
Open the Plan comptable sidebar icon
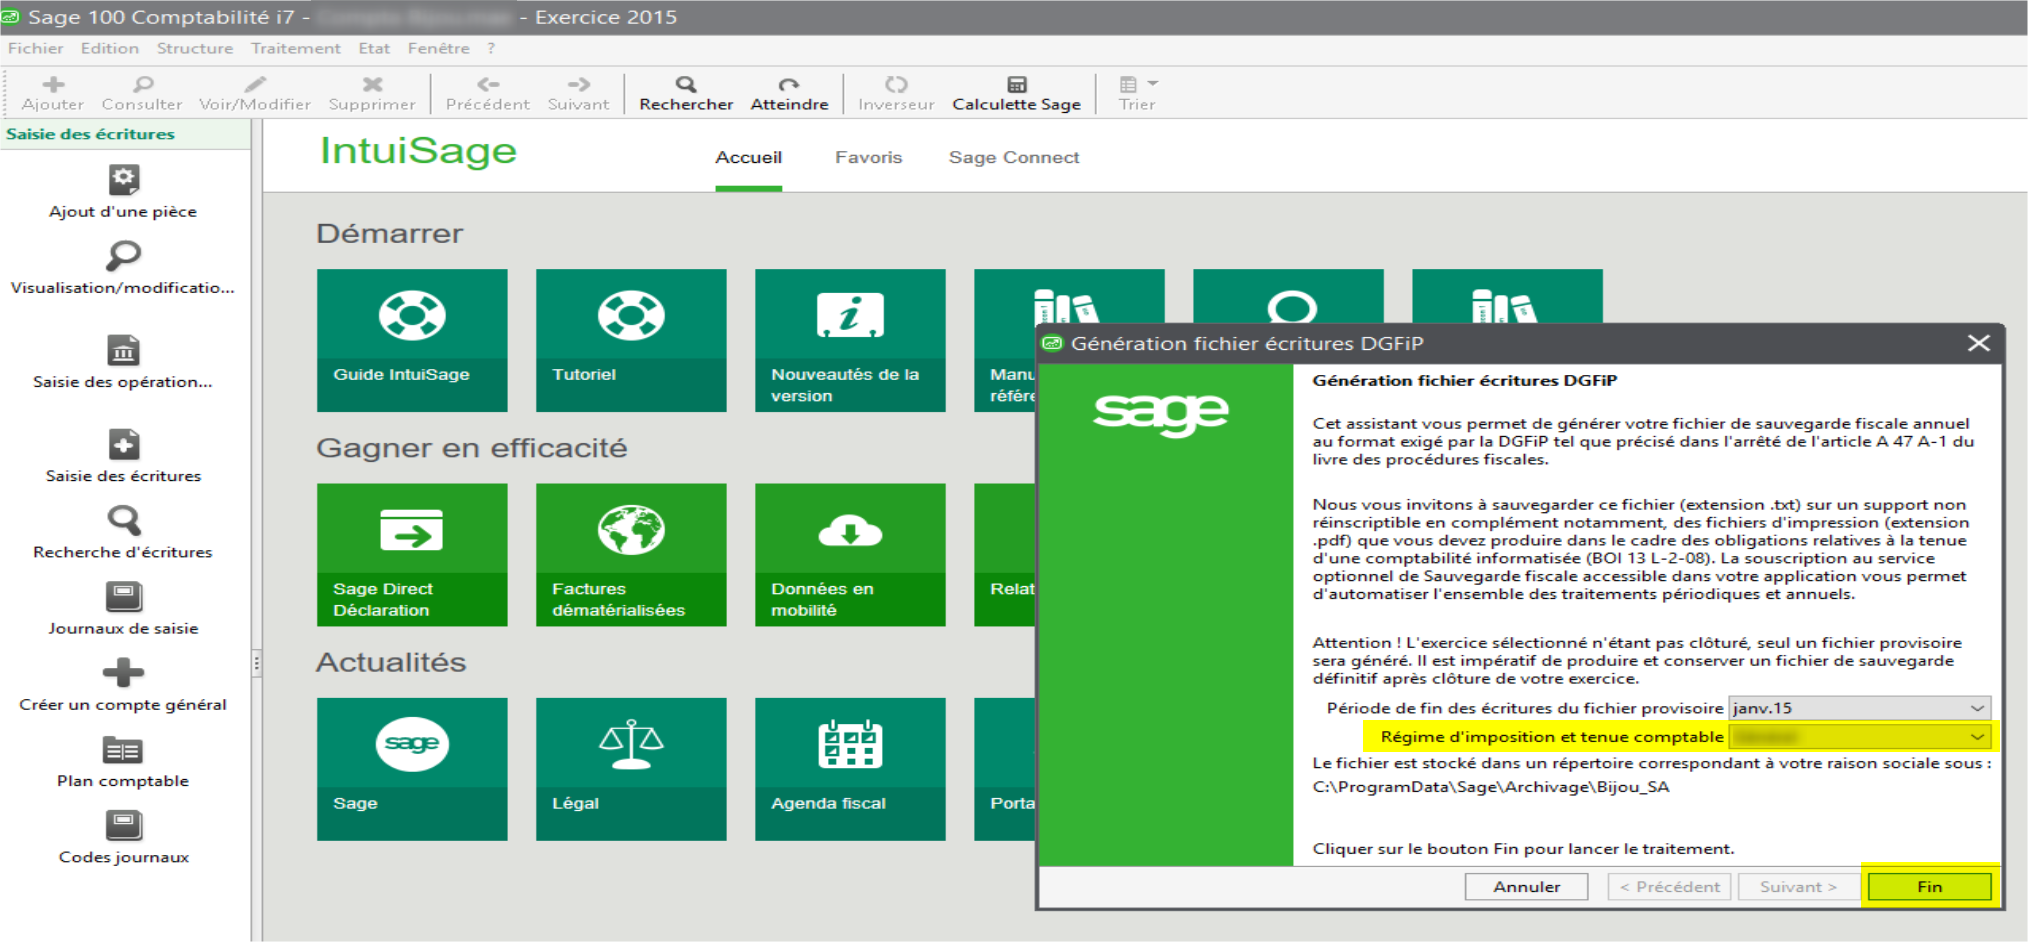(x=123, y=750)
